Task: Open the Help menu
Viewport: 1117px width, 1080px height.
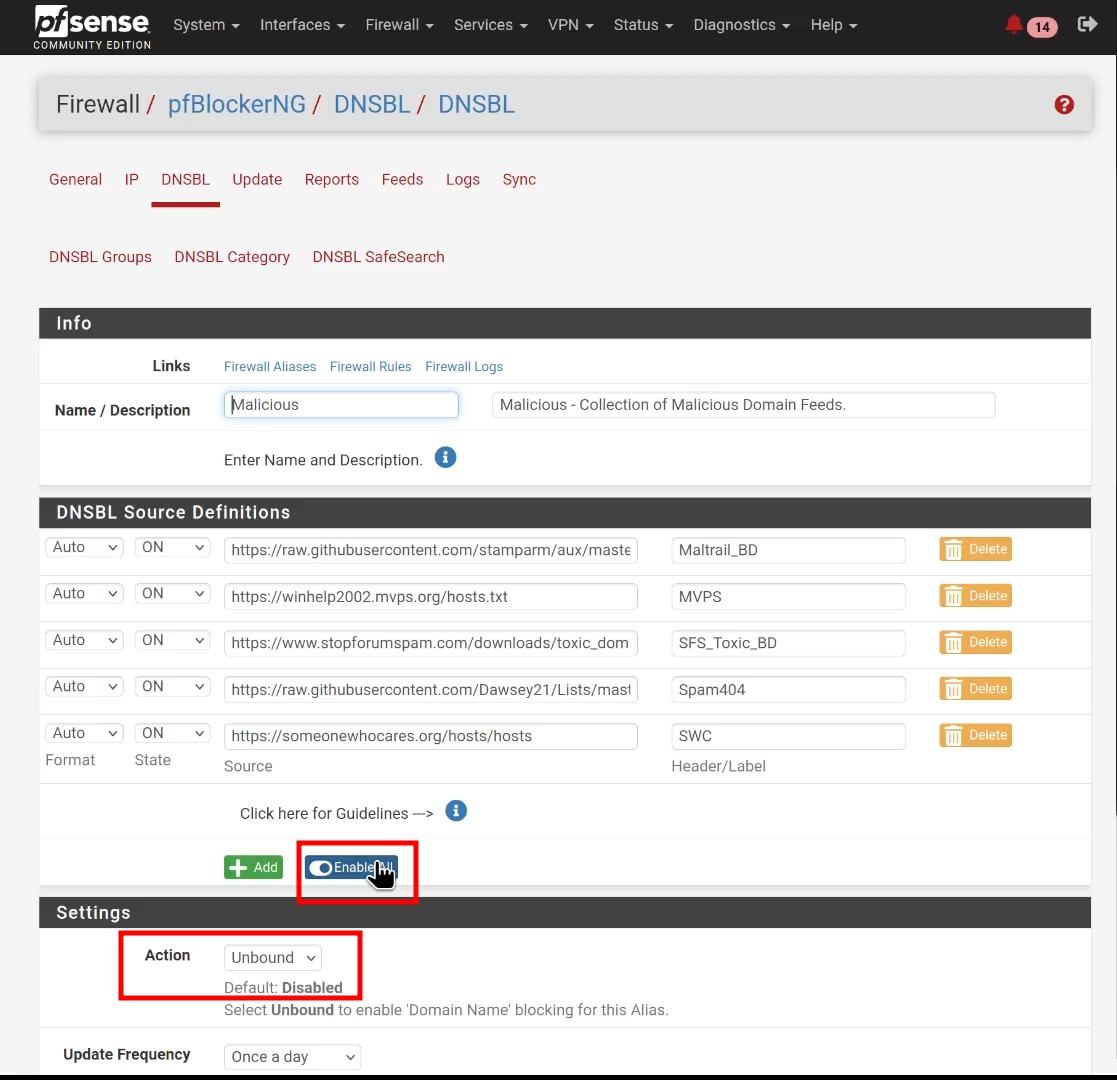Action: click(x=833, y=25)
